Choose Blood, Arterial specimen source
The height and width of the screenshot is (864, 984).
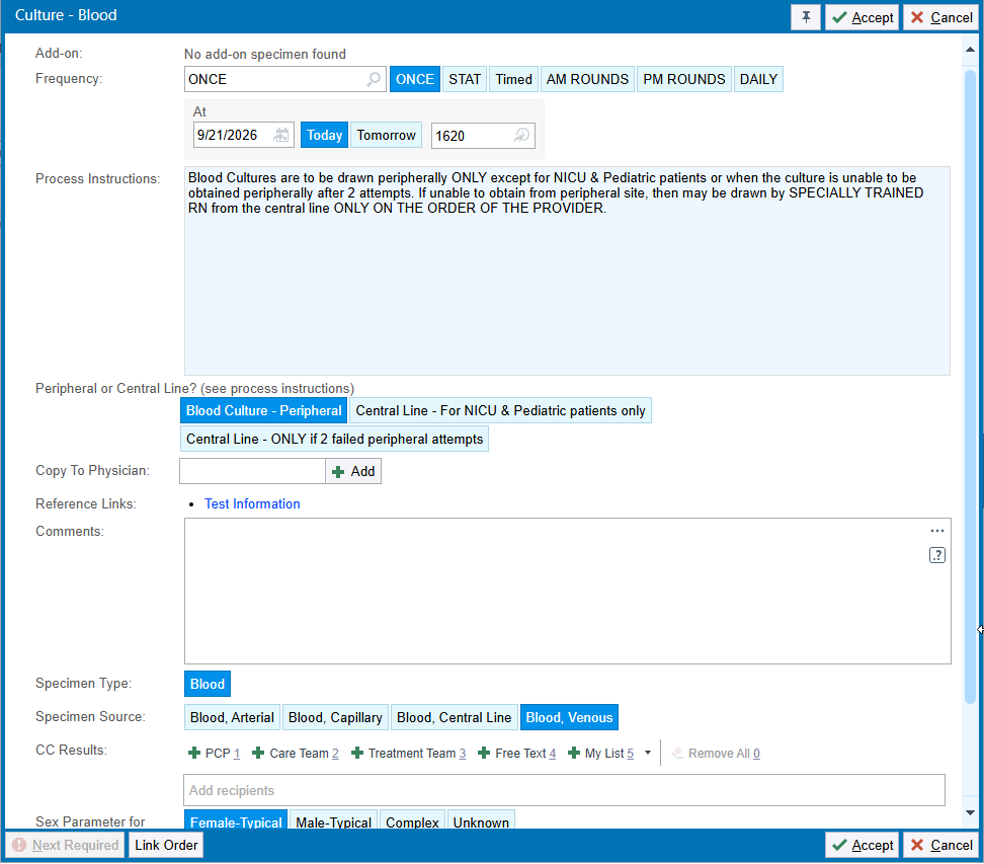(x=232, y=718)
